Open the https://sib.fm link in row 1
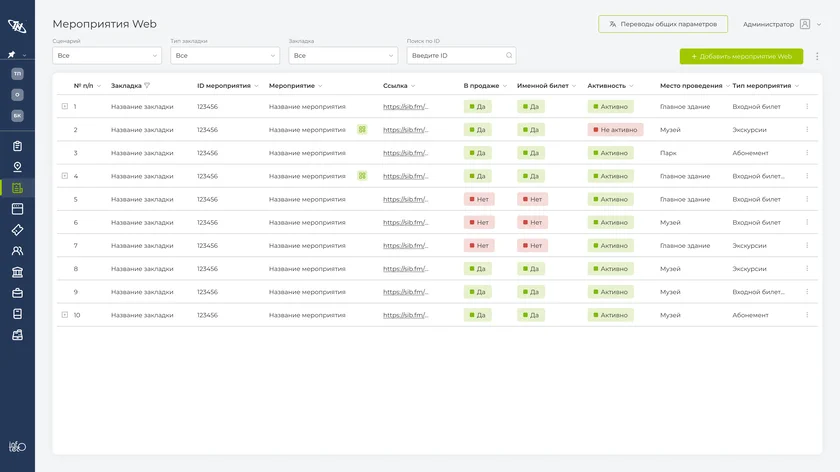The height and width of the screenshot is (472, 840). click(x=406, y=107)
